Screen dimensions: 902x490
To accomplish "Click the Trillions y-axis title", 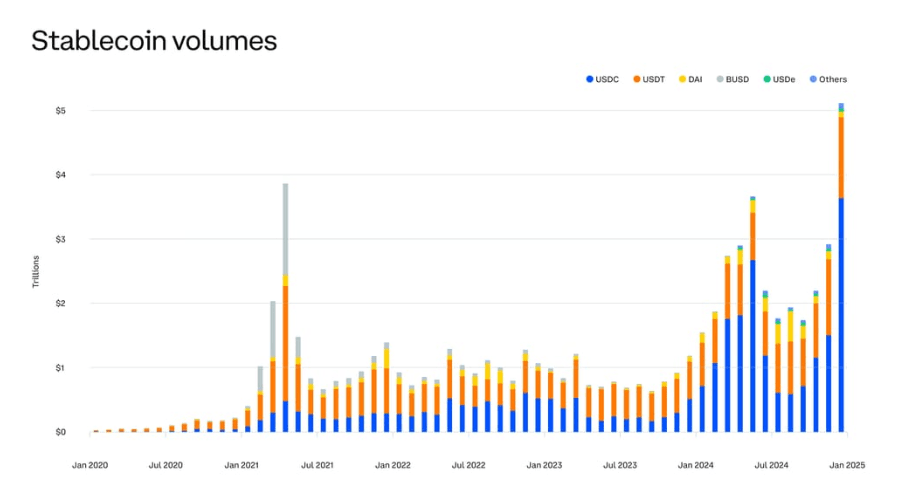I will pos(37,271).
